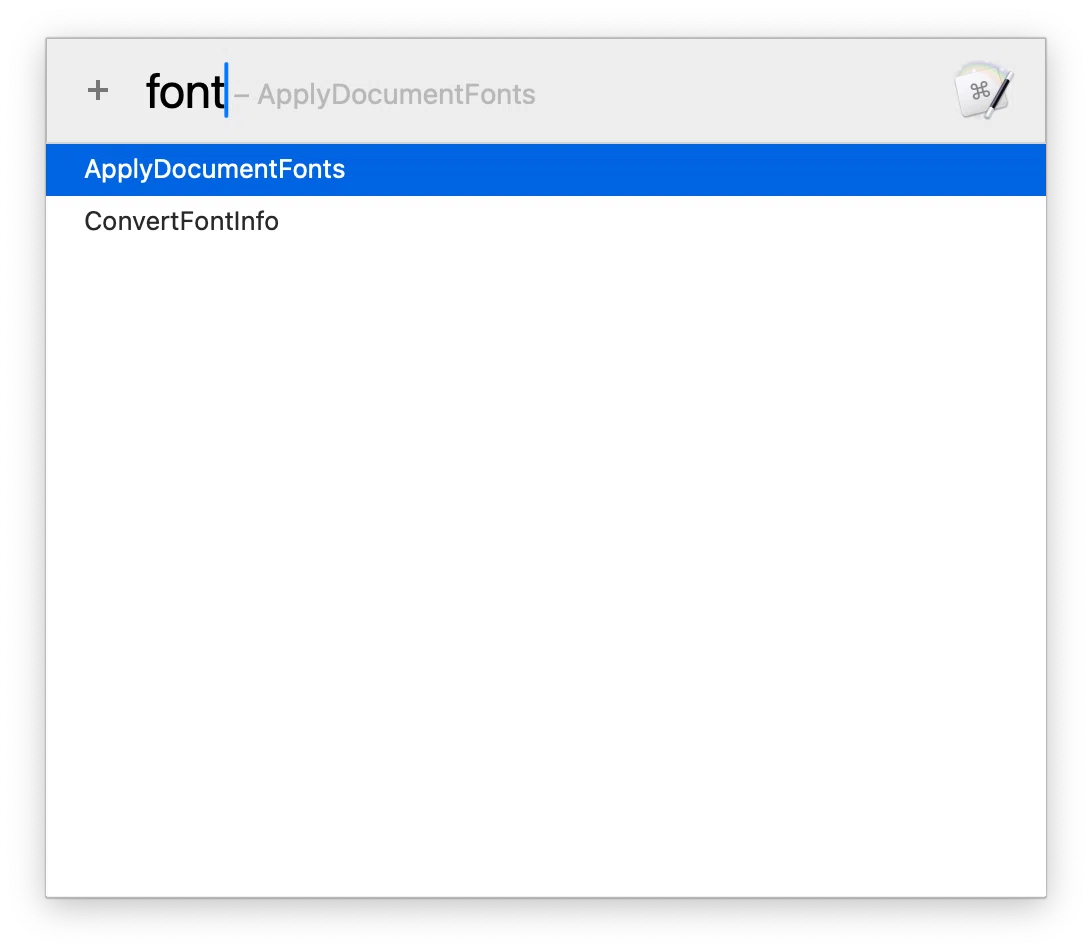Viewport: 1092px width, 952px height.
Task: Click the gray ApplyDocumentFonts autocomplete suggestion
Action: click(x=396, y=95)
